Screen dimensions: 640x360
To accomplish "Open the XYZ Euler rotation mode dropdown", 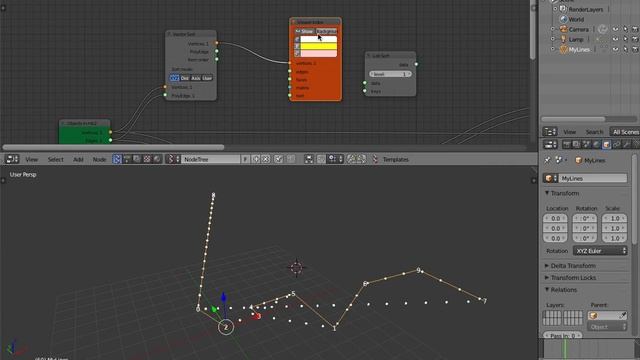I will 600,251.
